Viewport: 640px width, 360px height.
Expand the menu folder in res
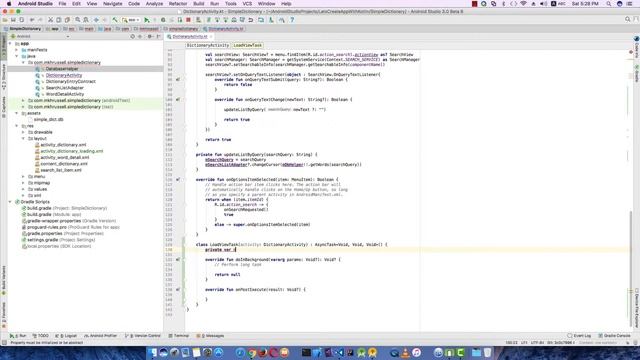tap(23, 176)
